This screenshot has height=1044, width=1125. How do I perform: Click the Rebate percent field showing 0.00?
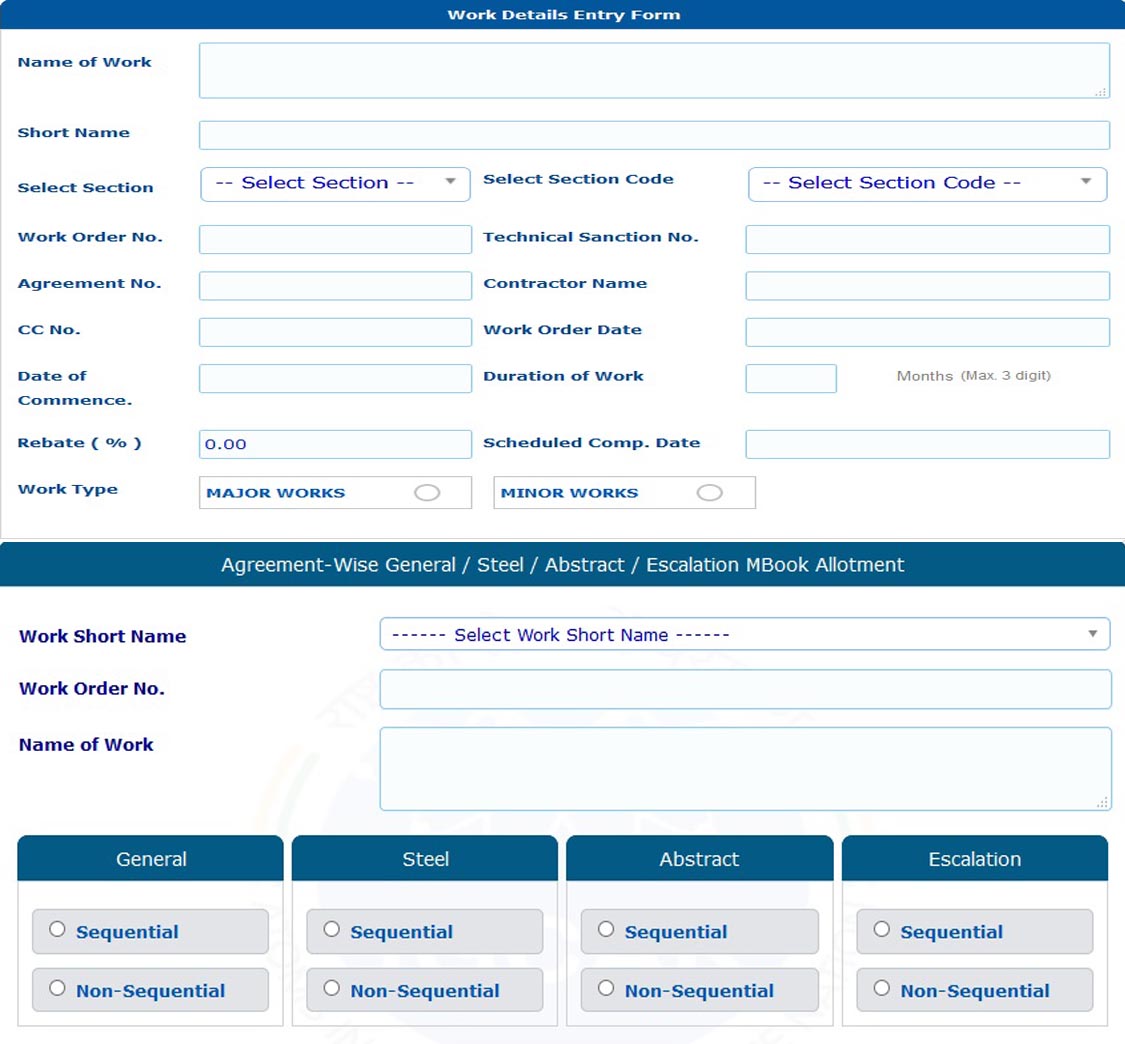[x=335, y=444]
